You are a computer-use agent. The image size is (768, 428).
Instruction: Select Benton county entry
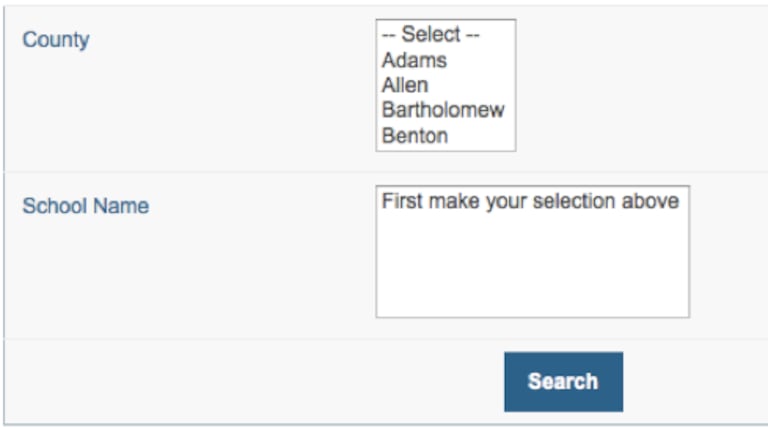[x=414, y=135]
